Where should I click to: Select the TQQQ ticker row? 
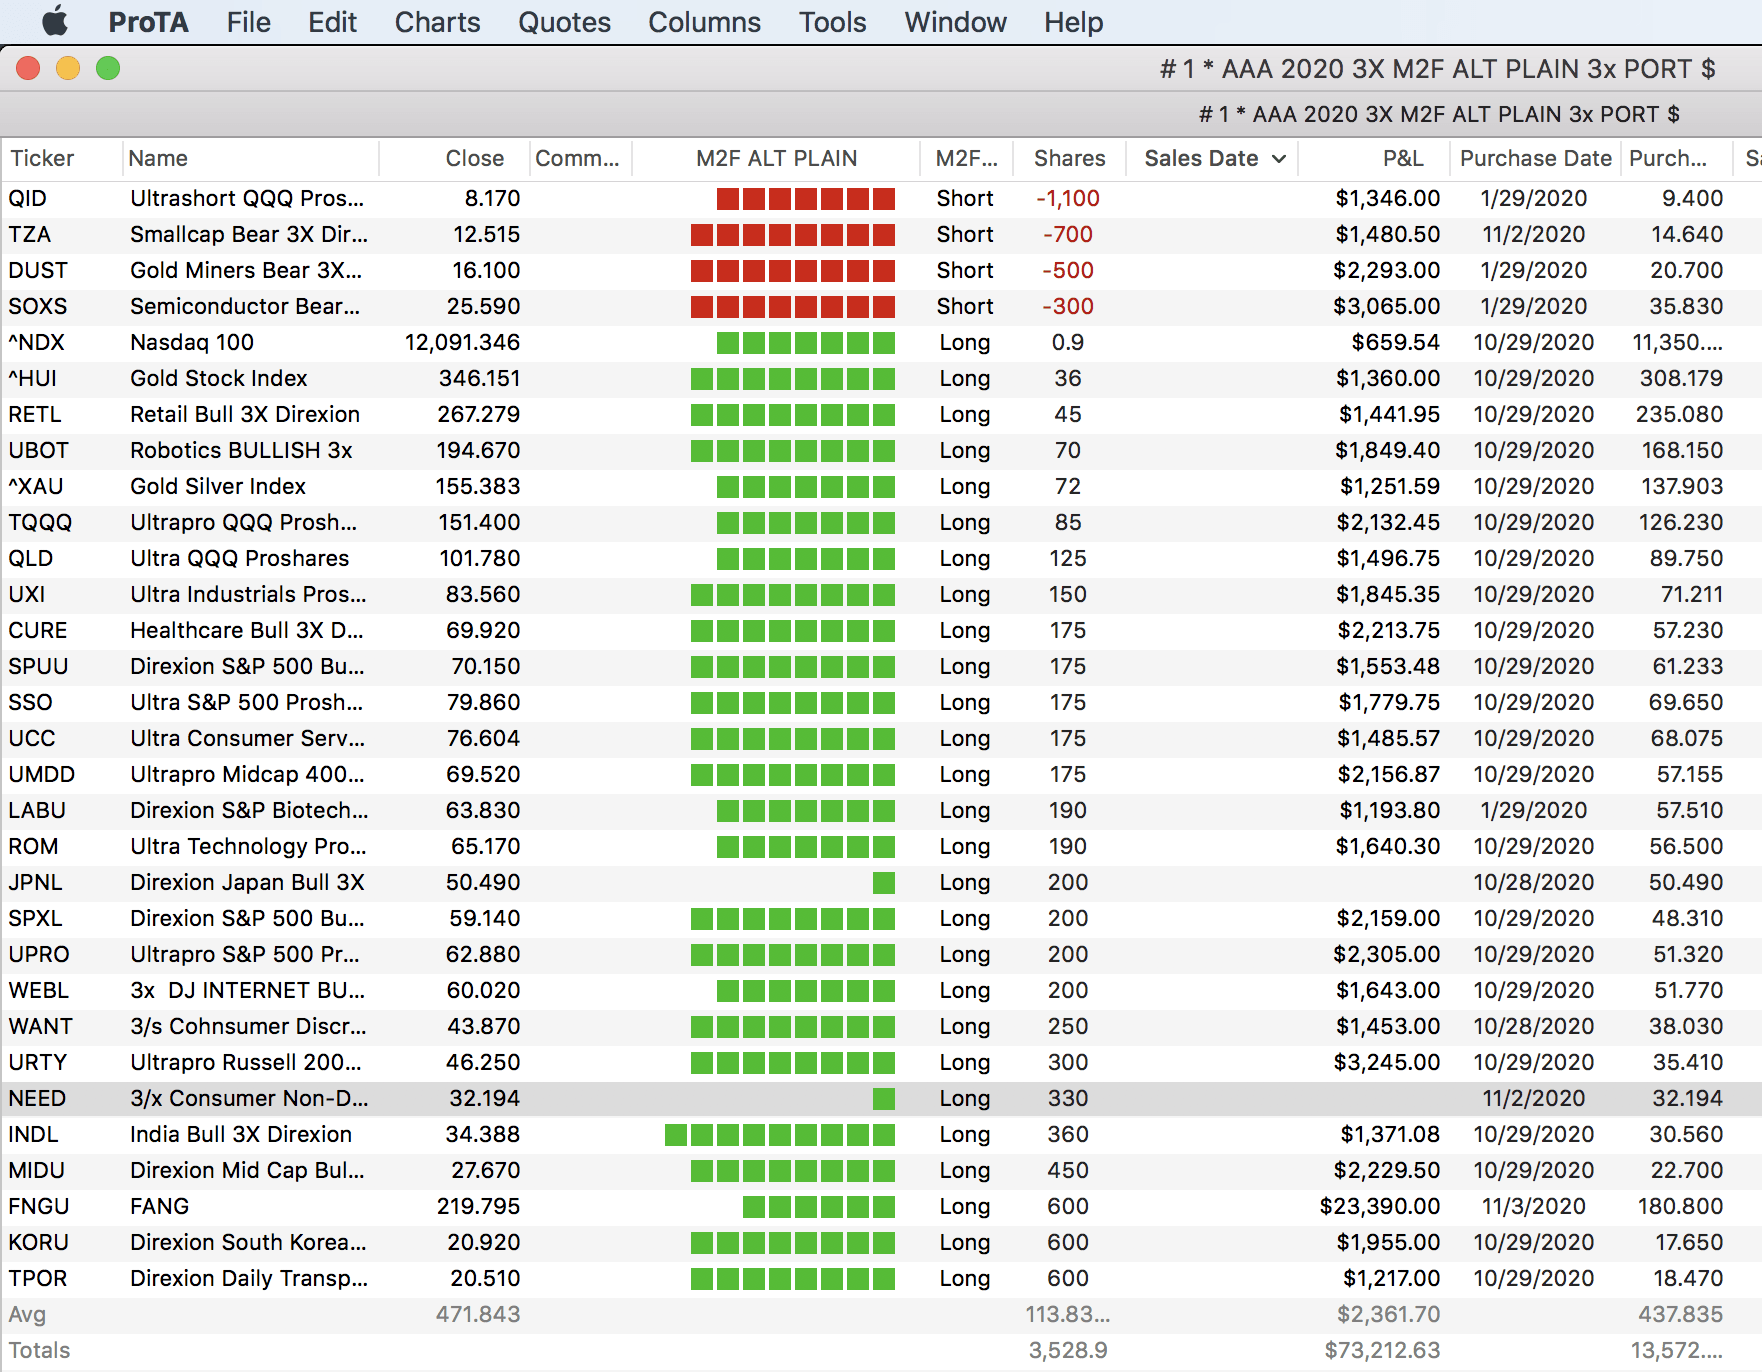[x=40, y=522]
